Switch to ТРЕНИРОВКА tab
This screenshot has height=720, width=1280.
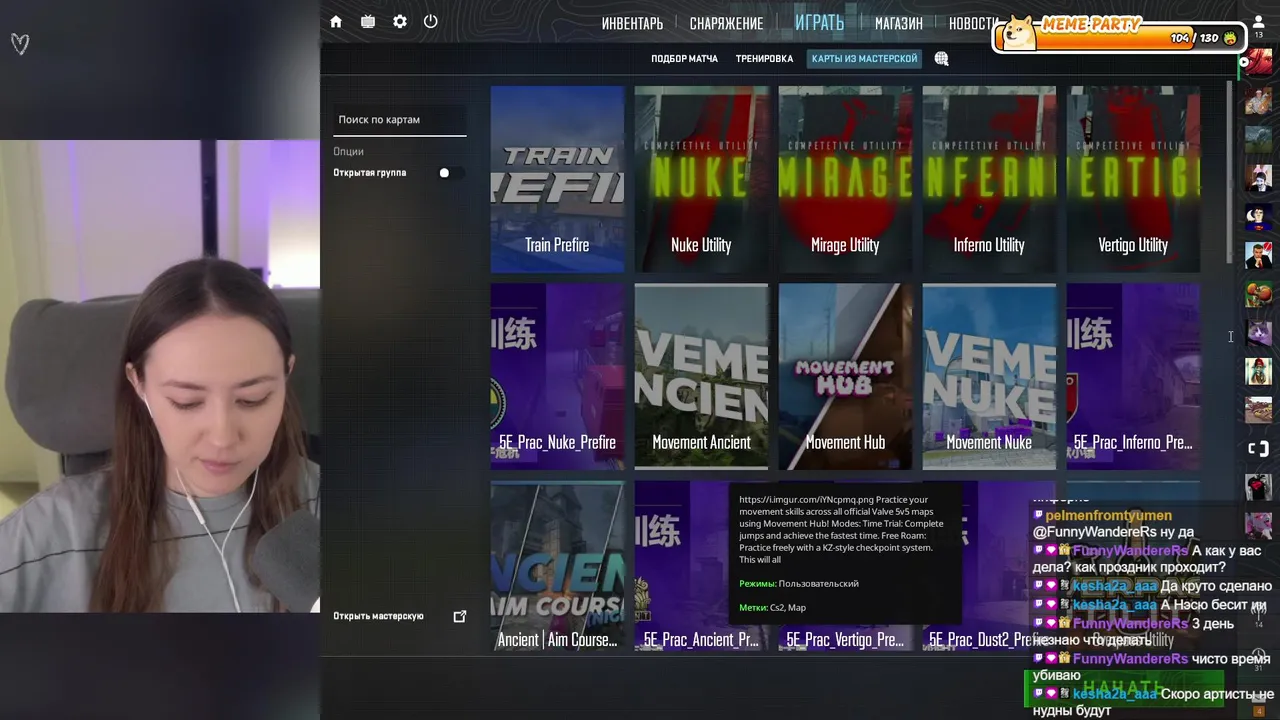pyautogui.click(x=764, y=59)
